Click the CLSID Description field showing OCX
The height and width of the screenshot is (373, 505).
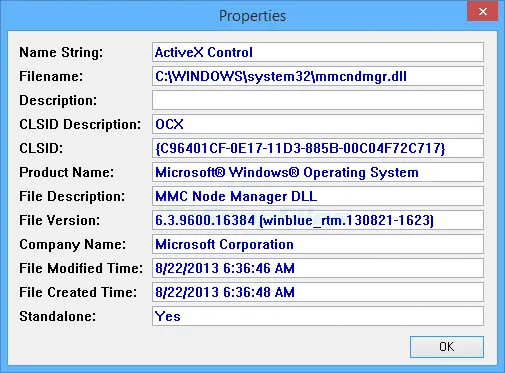click(318, 124)
